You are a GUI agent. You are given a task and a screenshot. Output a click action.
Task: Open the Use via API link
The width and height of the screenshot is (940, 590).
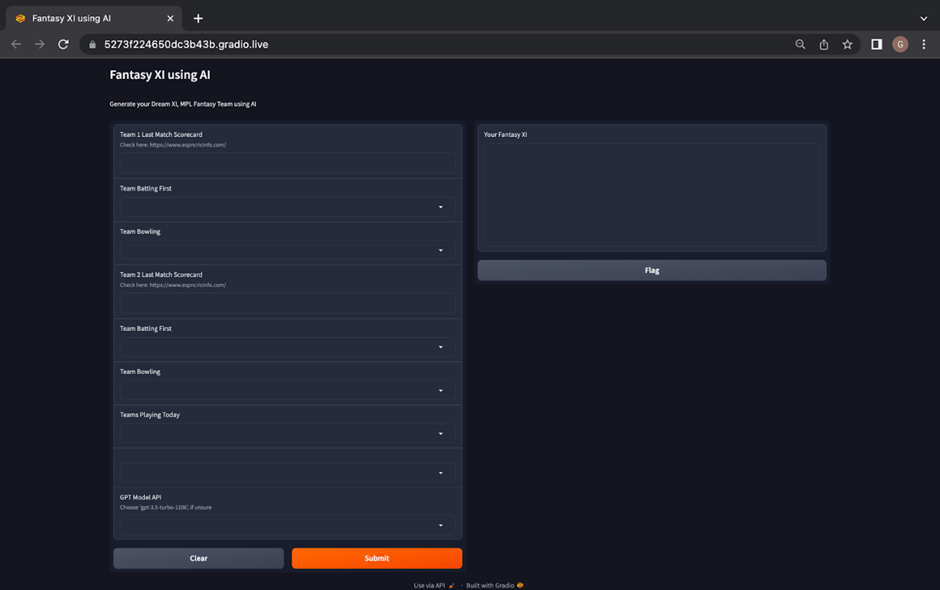click(x=434, y=585)
